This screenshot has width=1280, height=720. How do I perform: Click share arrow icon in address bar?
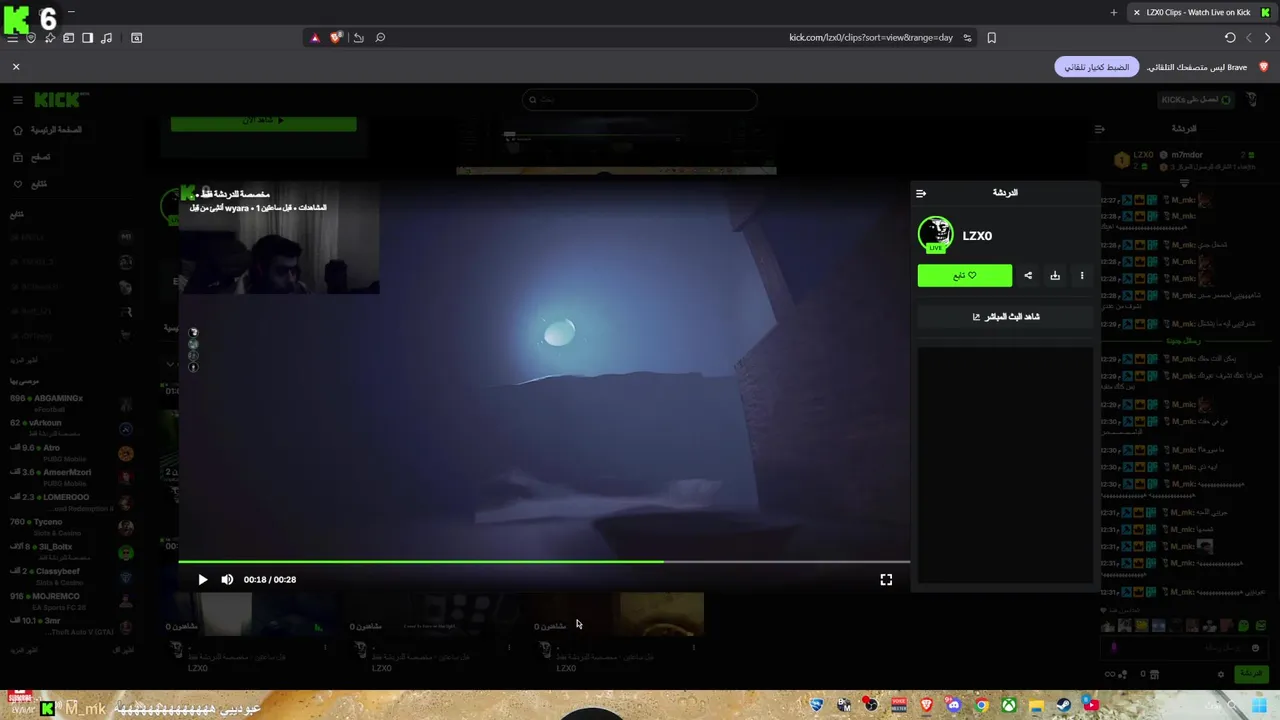[x=359, y=38]
